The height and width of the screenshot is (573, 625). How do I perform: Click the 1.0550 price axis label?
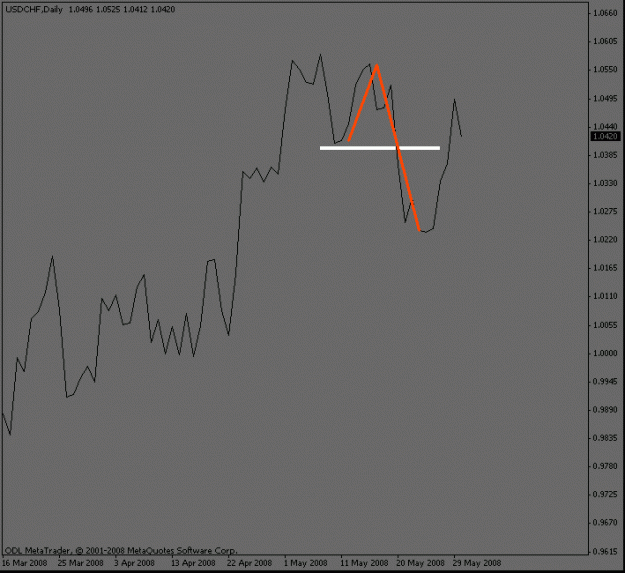(605, 70)
